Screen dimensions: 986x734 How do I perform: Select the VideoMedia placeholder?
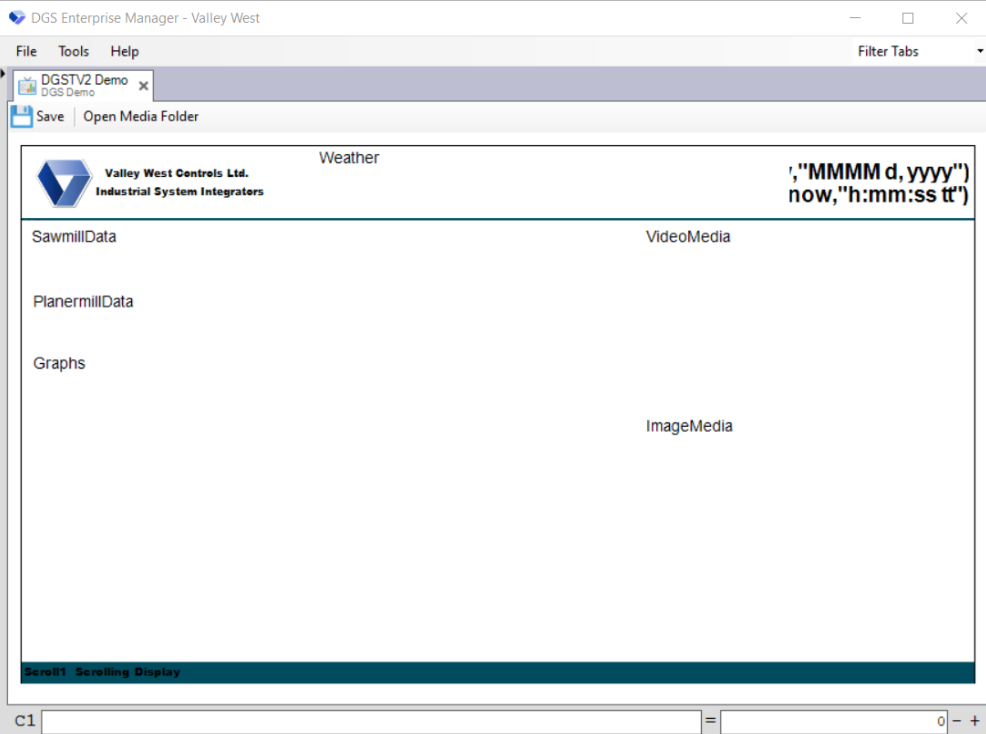point(688,236)
